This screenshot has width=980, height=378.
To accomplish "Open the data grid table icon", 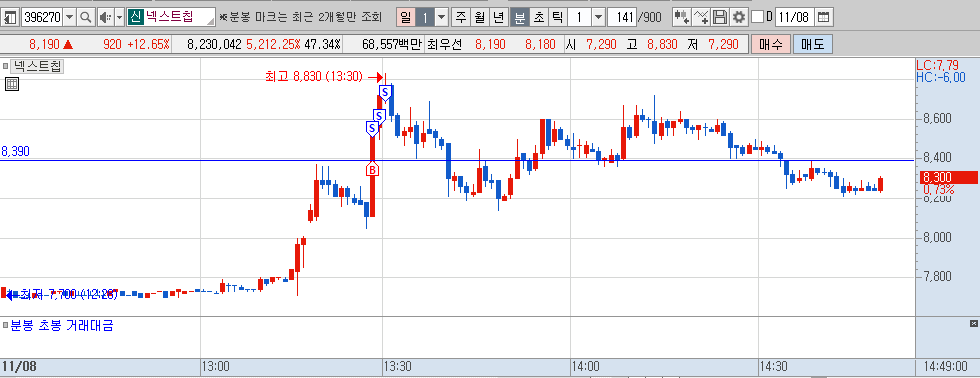I will (12, 84).
